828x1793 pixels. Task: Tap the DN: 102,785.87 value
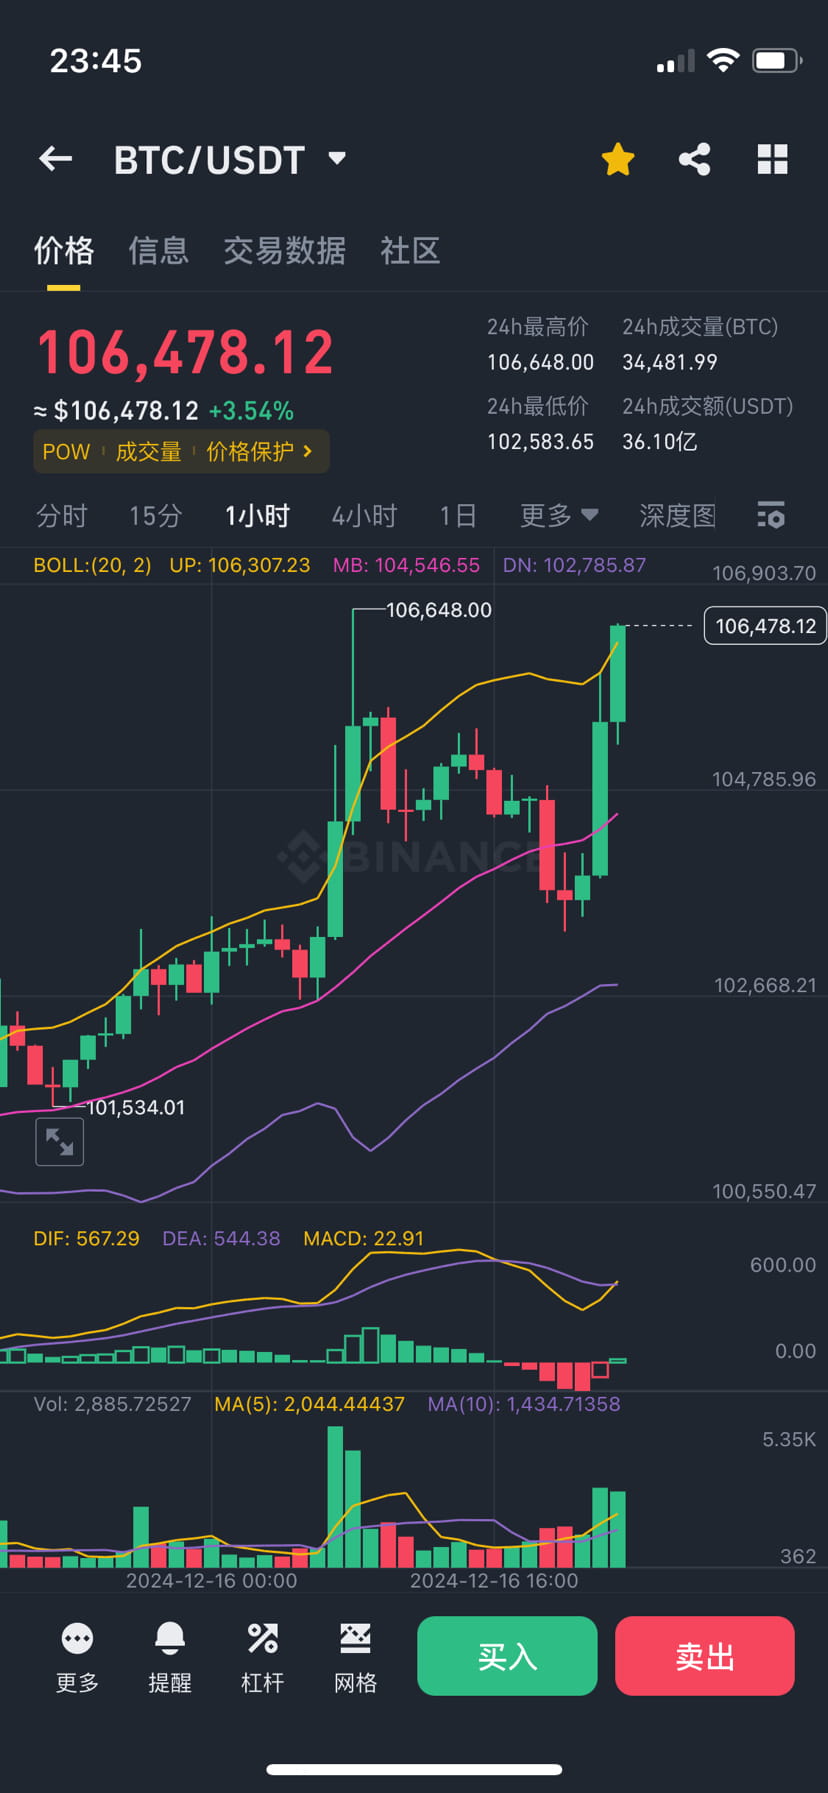point(574,565)
